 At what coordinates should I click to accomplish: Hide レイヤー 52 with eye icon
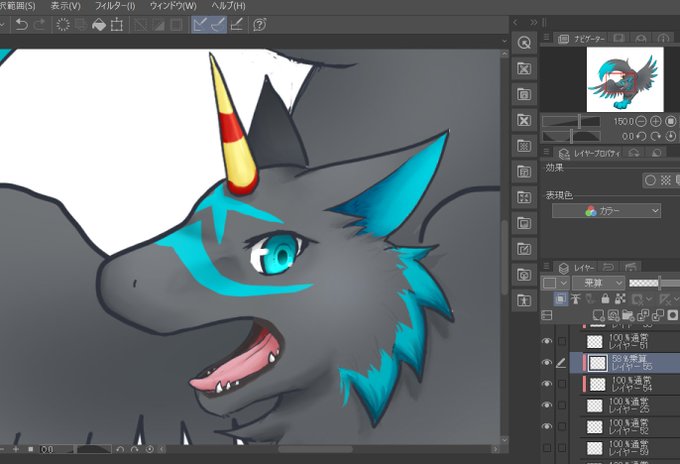(547, 426)
